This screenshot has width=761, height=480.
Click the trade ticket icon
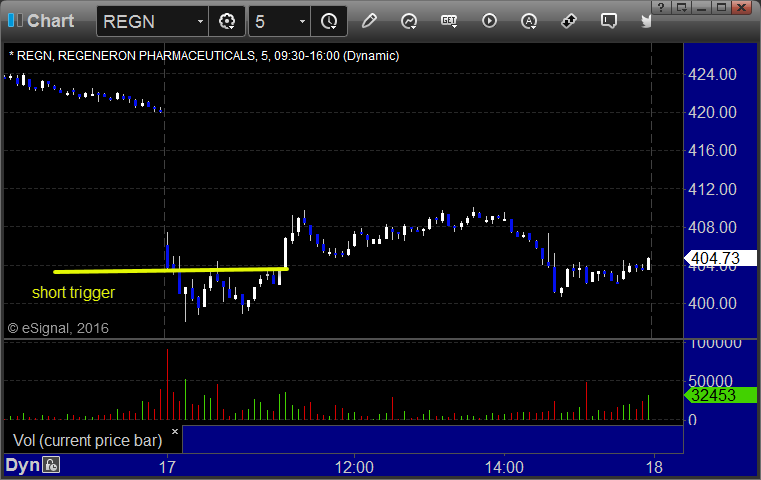tap(569, 21)
